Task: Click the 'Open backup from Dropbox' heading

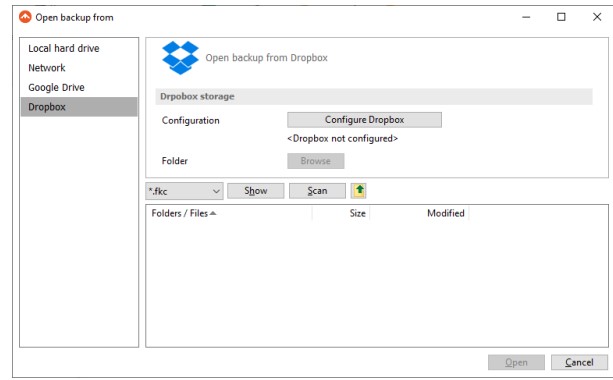Action: pyautogui.click(x=267, y=58)
